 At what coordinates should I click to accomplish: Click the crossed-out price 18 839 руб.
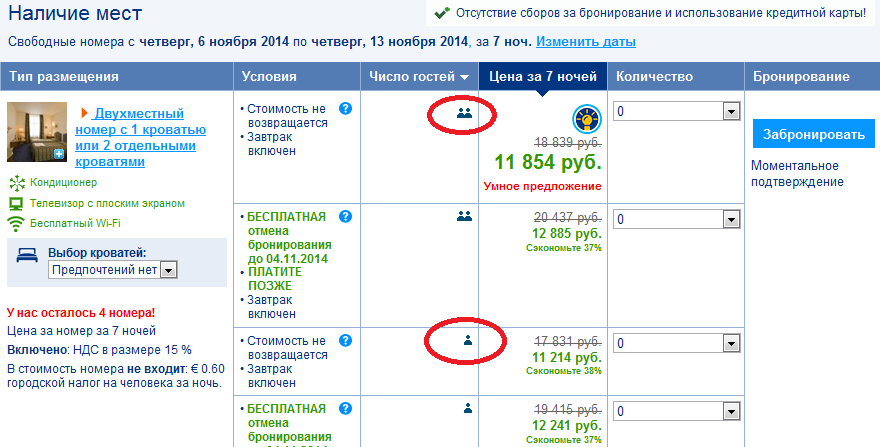[x=567, y=143]
